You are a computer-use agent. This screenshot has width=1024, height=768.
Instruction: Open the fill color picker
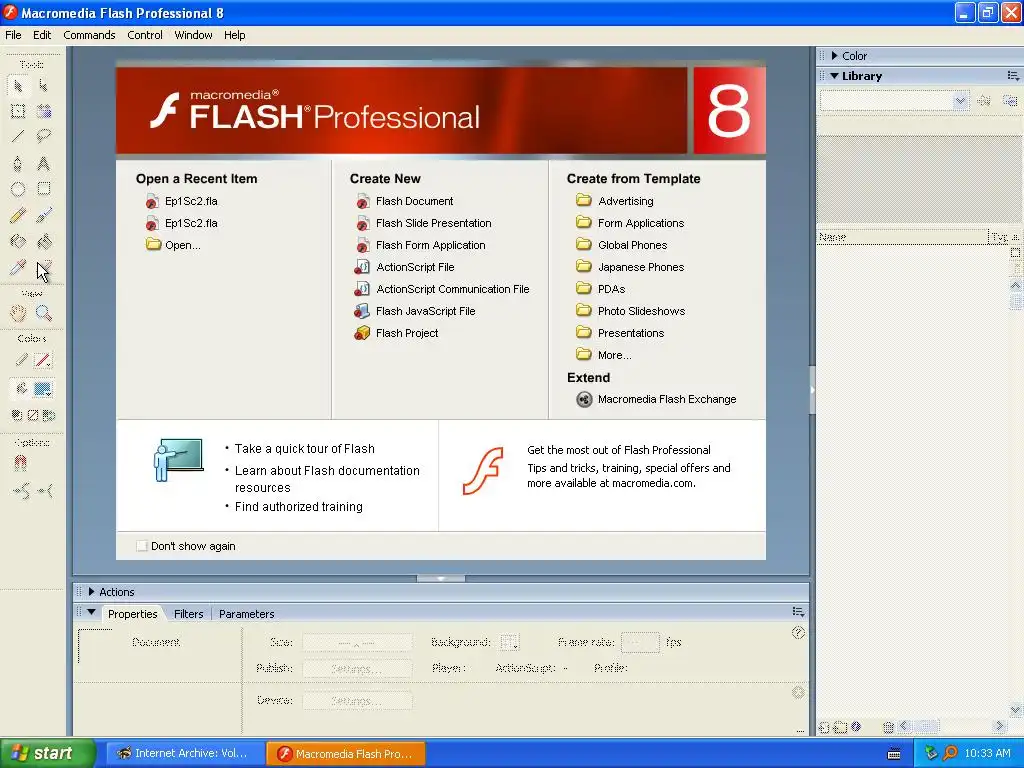tap(42, 389)
